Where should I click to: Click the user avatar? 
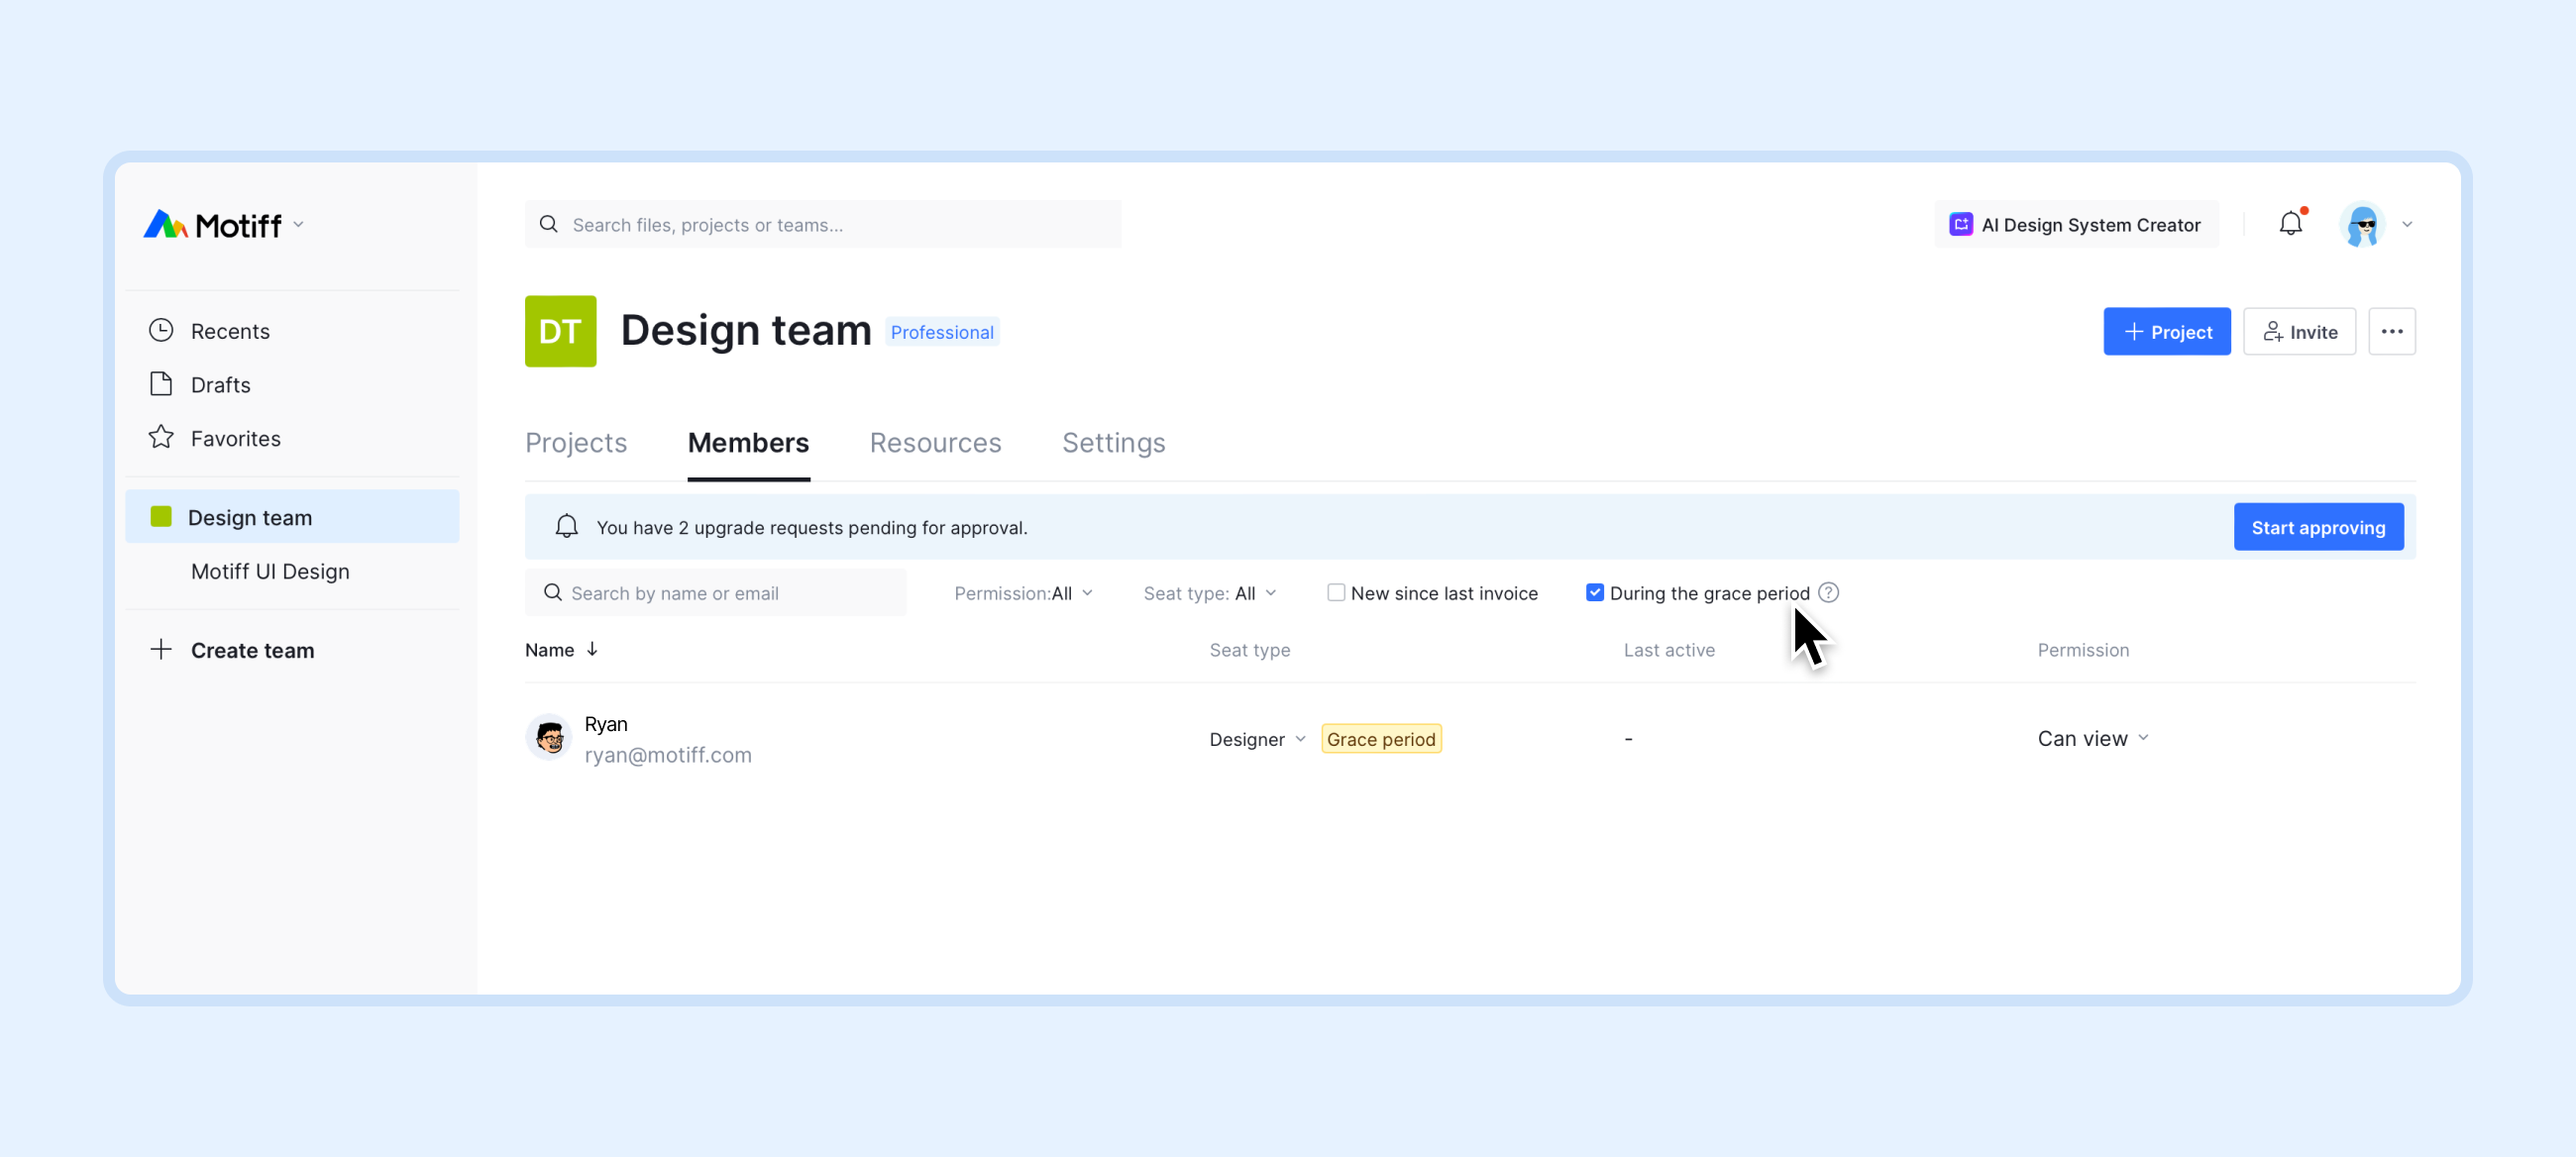pyautogui.click(x=2363, y=225)
